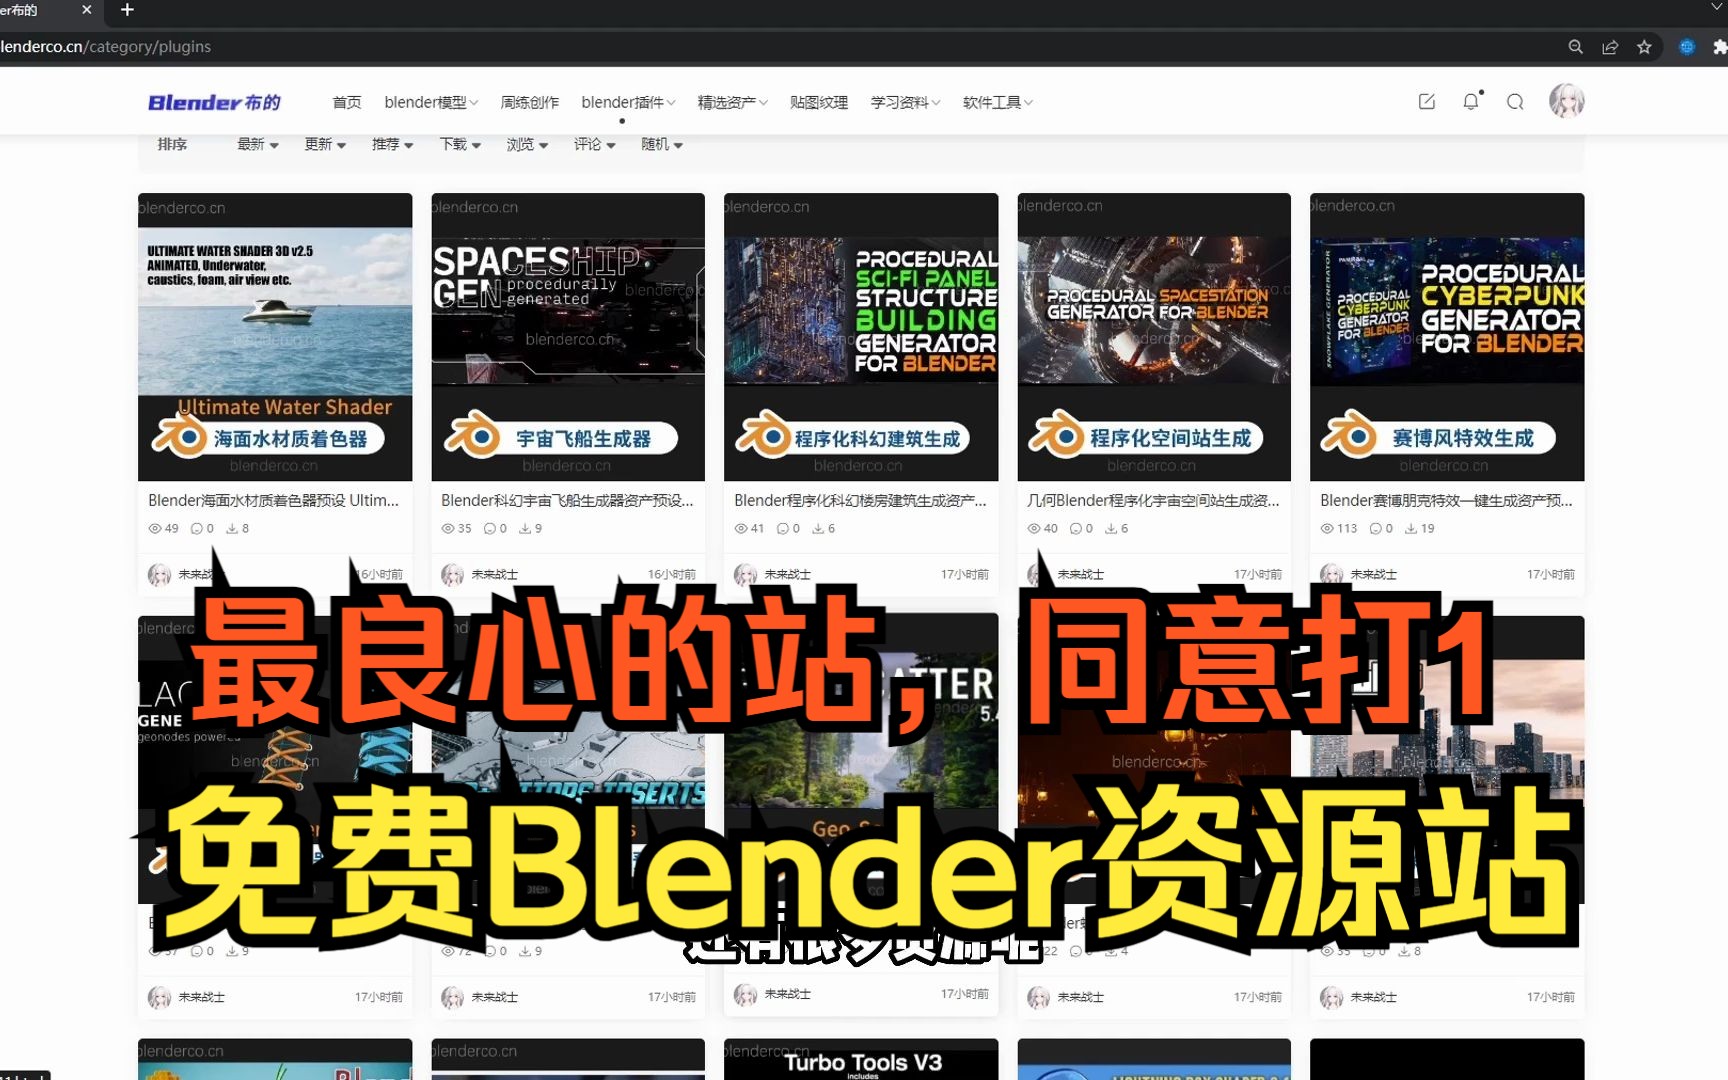Sort posts by 下载
The width and height of the screenshot is (1728, 1080).
[460, 145]
